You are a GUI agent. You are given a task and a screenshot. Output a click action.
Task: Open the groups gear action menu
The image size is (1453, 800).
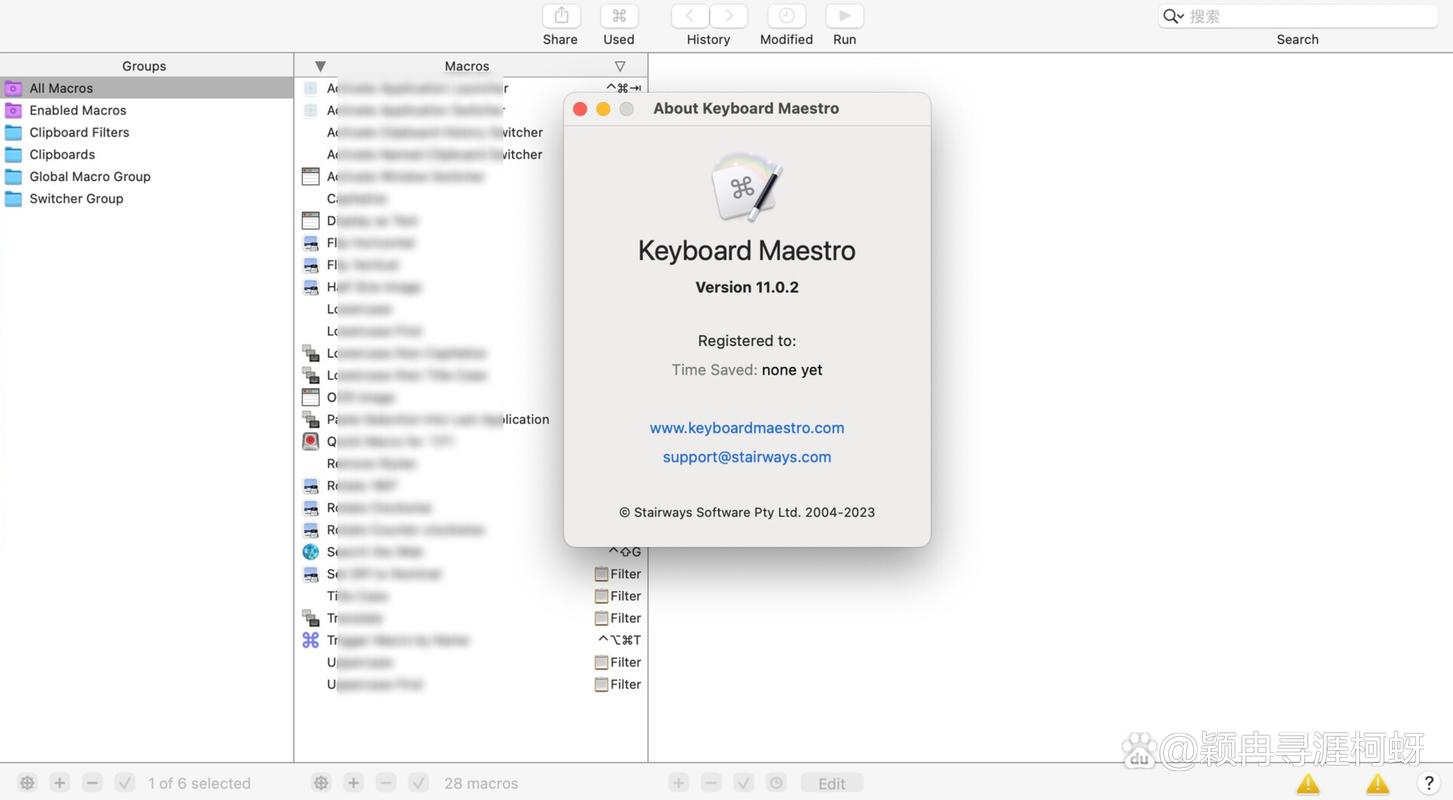tap(28, 783)
